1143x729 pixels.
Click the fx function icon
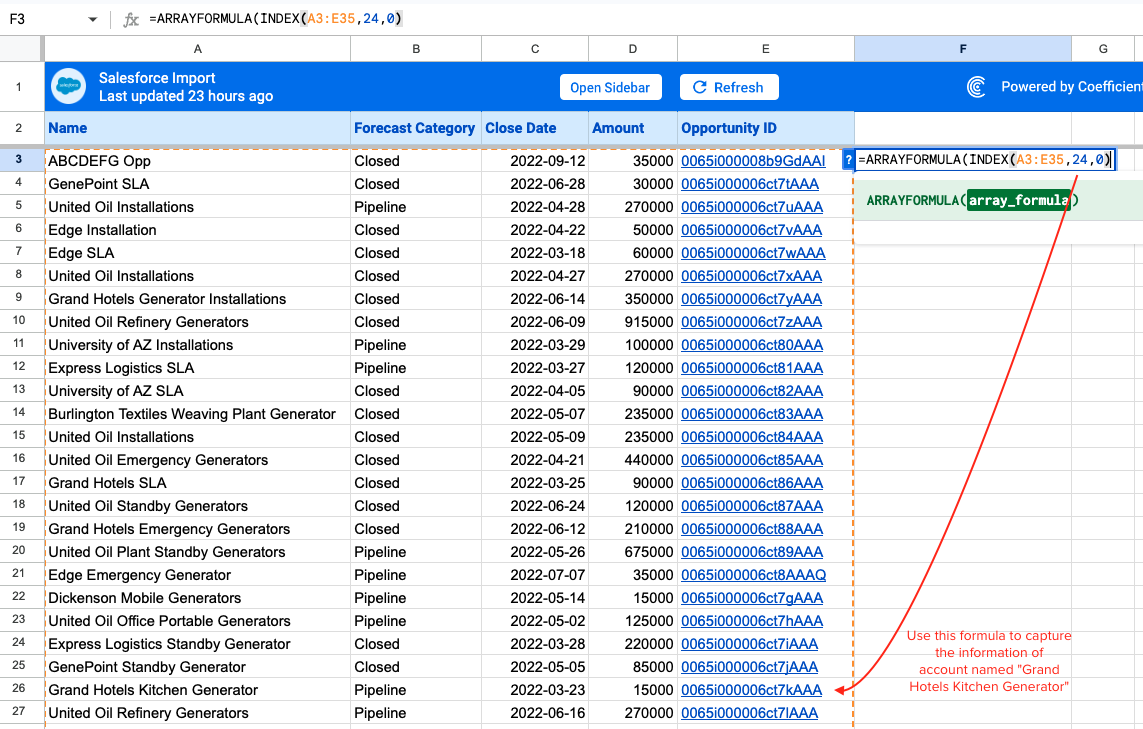(131, 19)
